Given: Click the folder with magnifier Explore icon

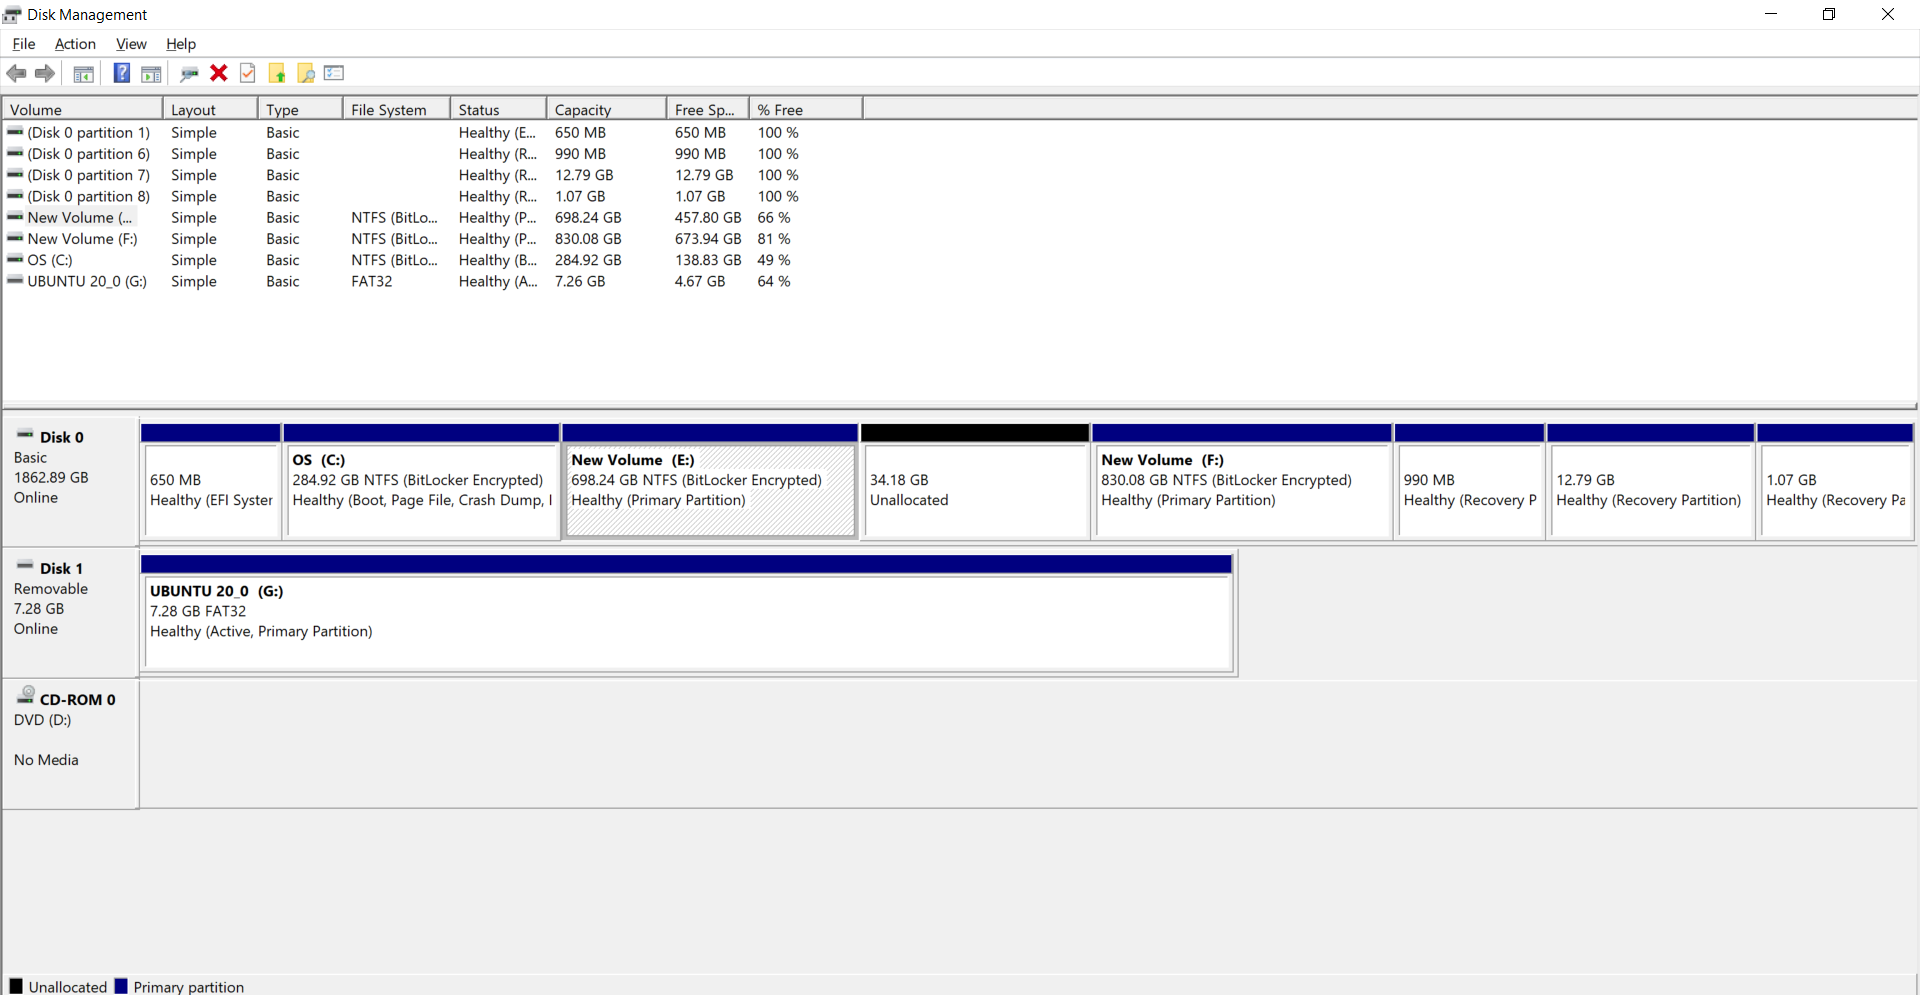Looking at the screenshot, I should 306,73.
